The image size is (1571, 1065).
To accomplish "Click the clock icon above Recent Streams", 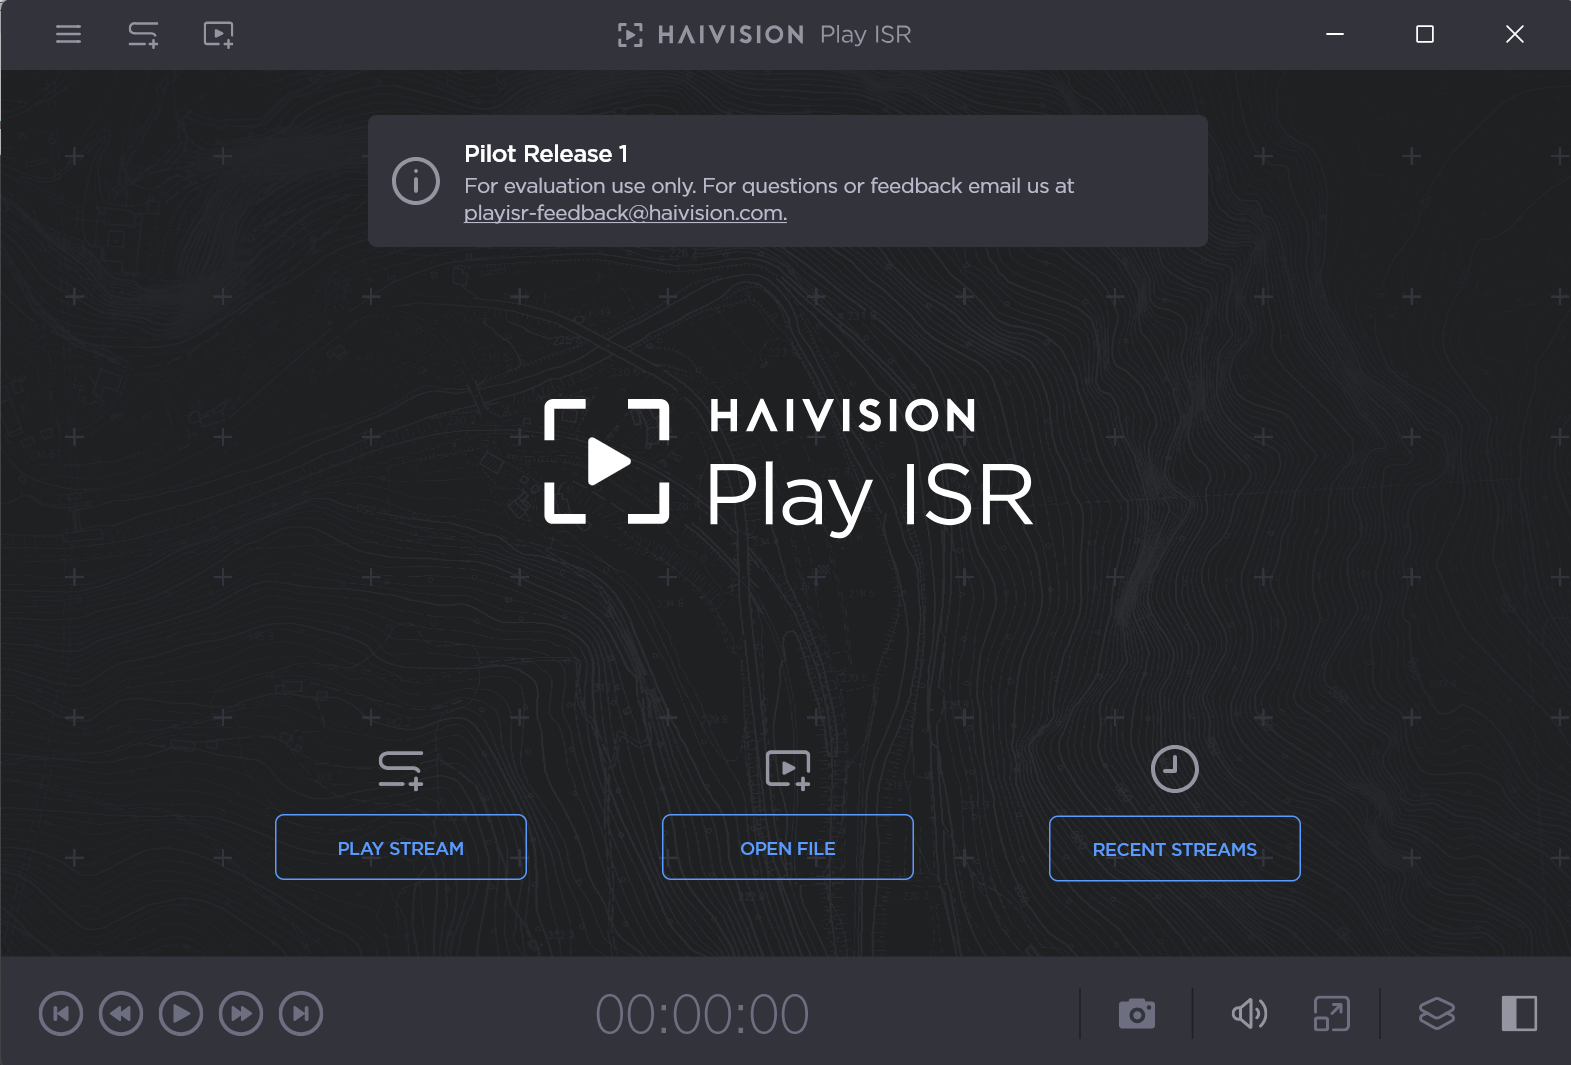I will click(1175, 769).
